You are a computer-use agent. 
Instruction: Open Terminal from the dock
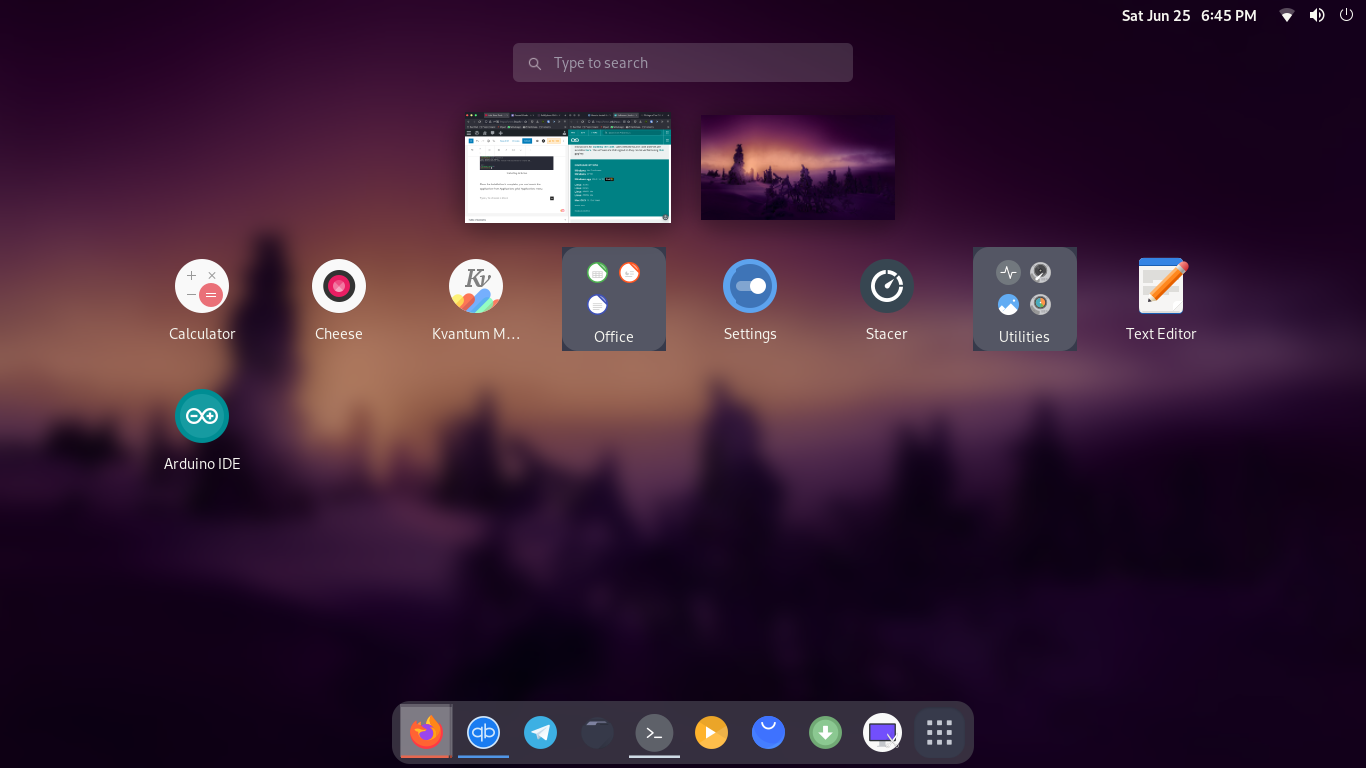point(655,733)
